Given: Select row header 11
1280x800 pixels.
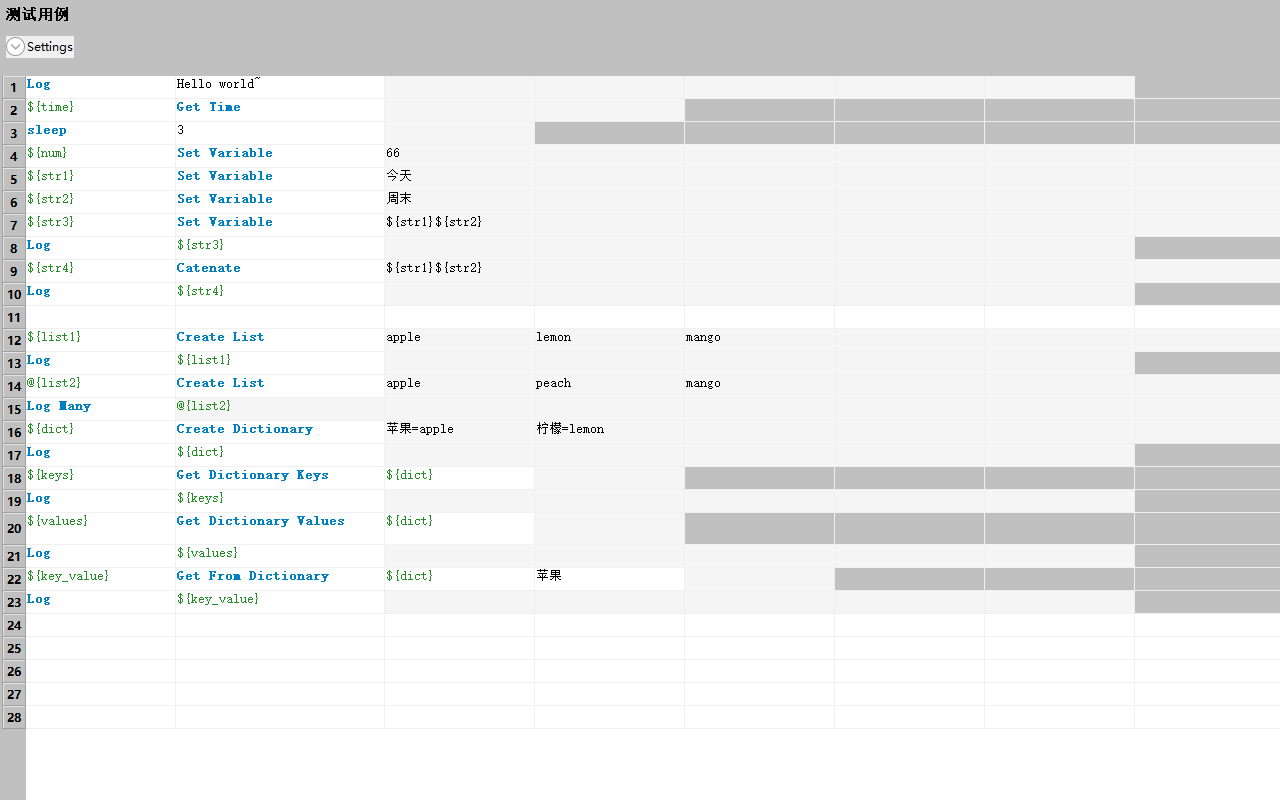Looking at the screenshot, I should 14,318.
